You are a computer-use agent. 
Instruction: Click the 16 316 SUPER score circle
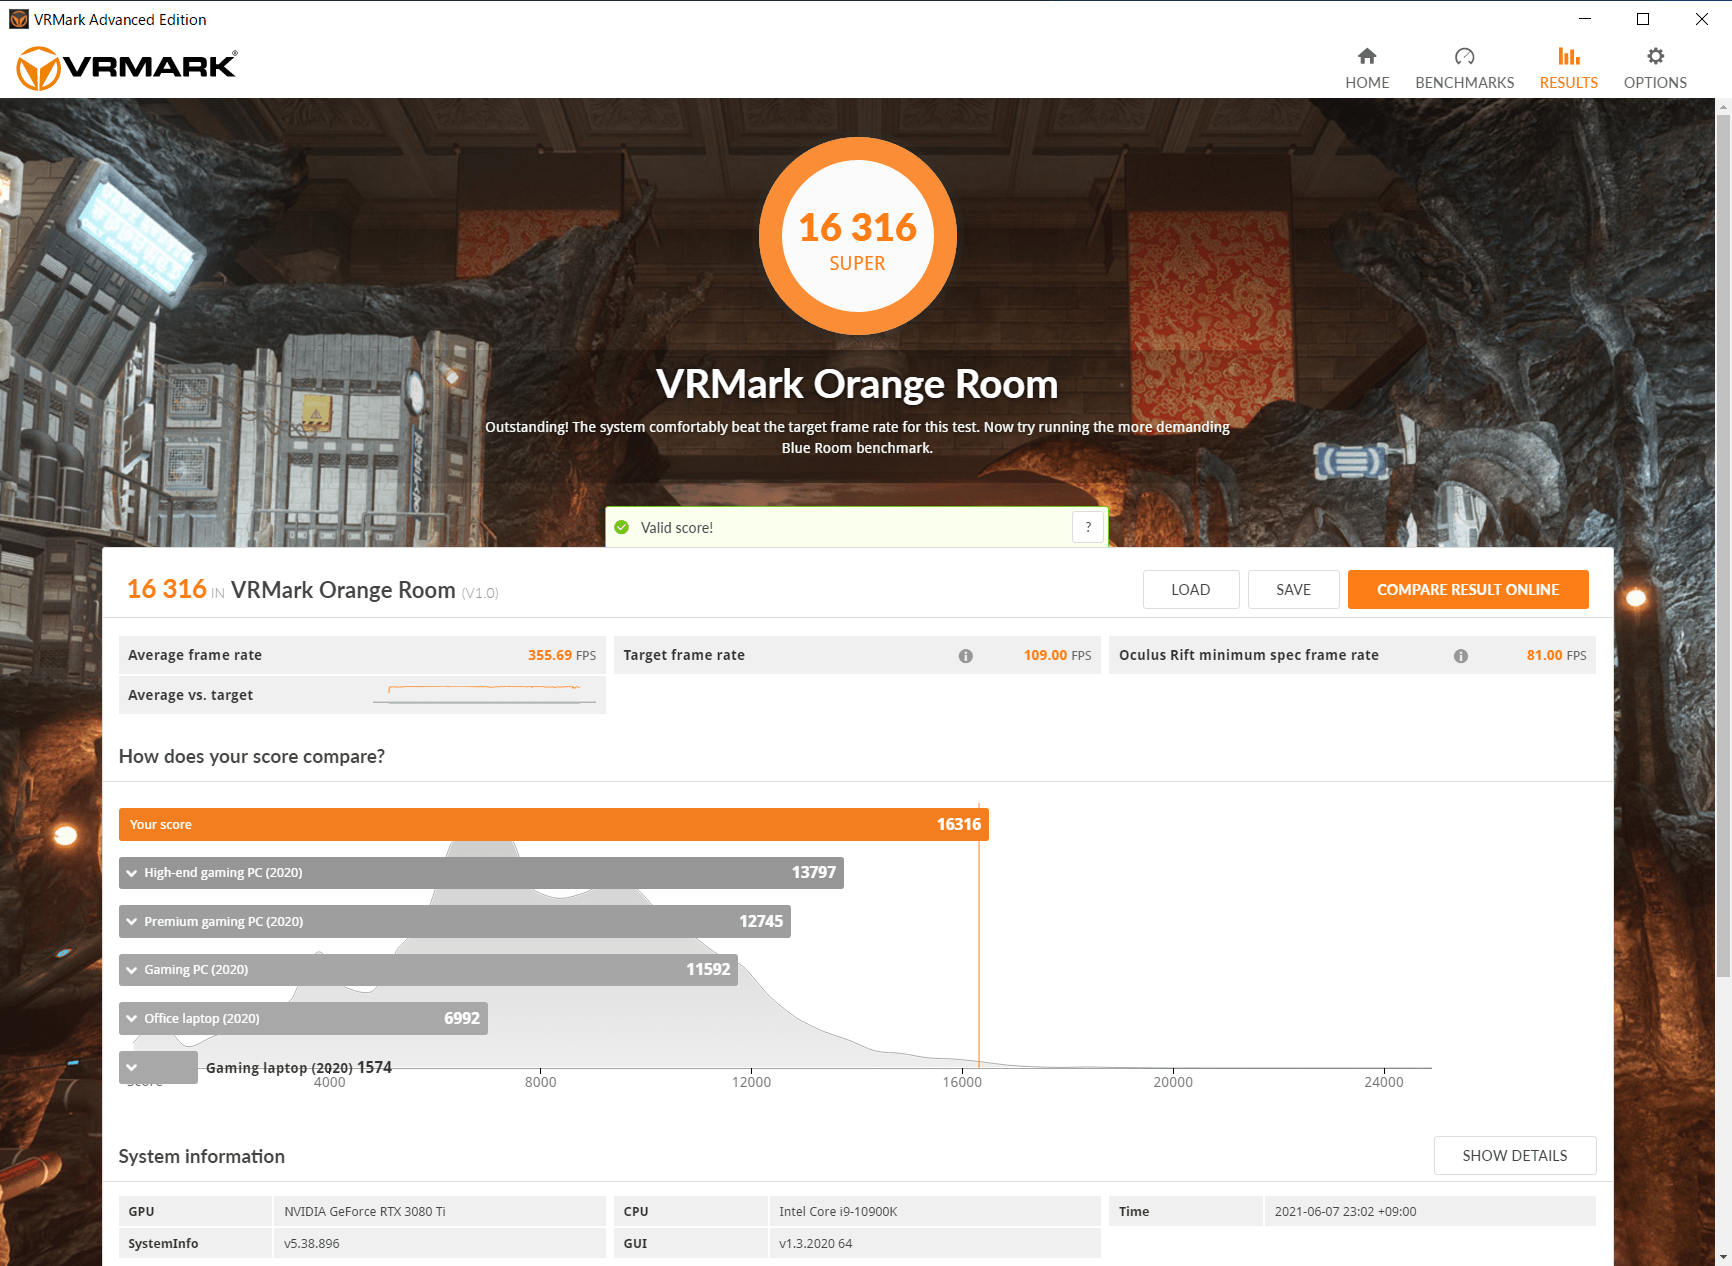[858, 236]
